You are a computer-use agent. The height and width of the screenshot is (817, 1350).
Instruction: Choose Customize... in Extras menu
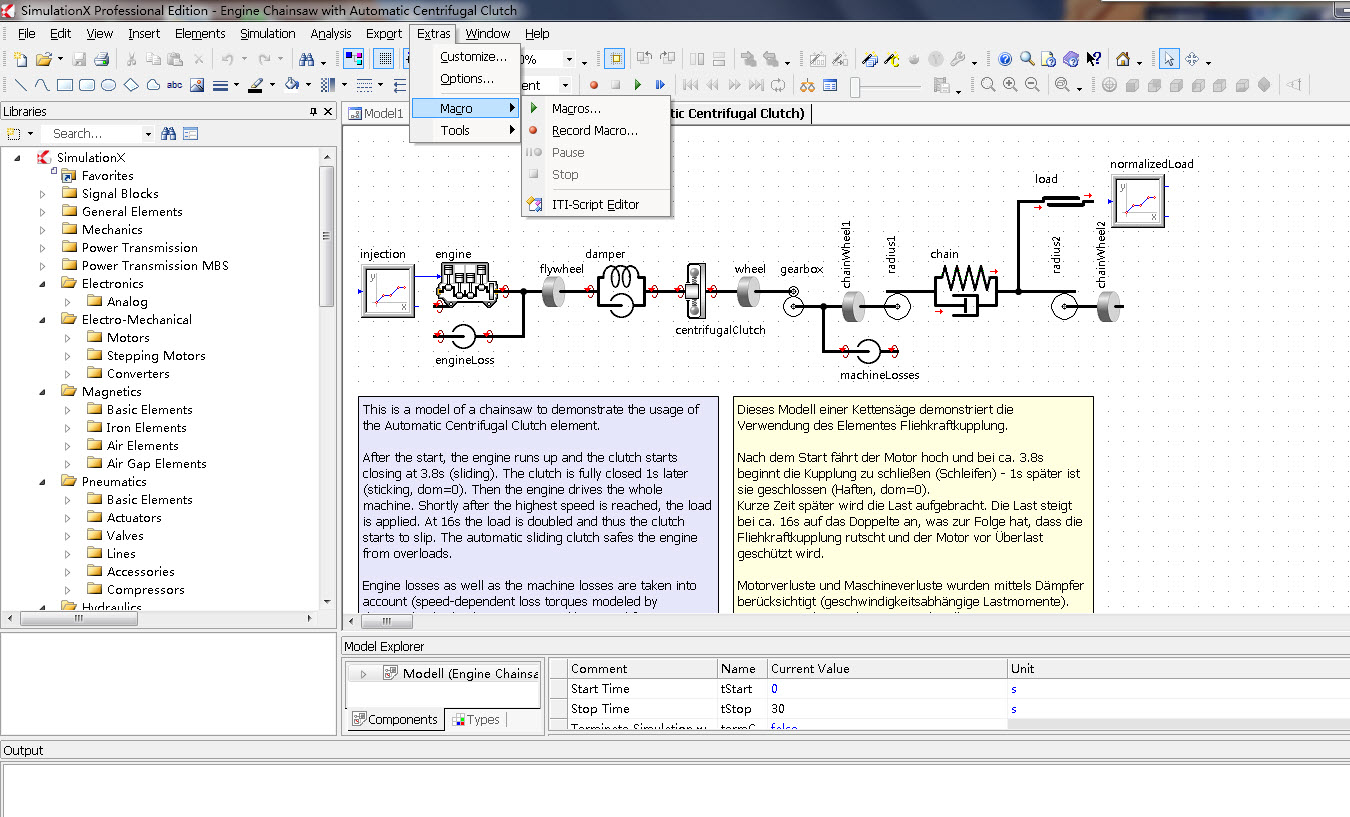pos(474,57)
